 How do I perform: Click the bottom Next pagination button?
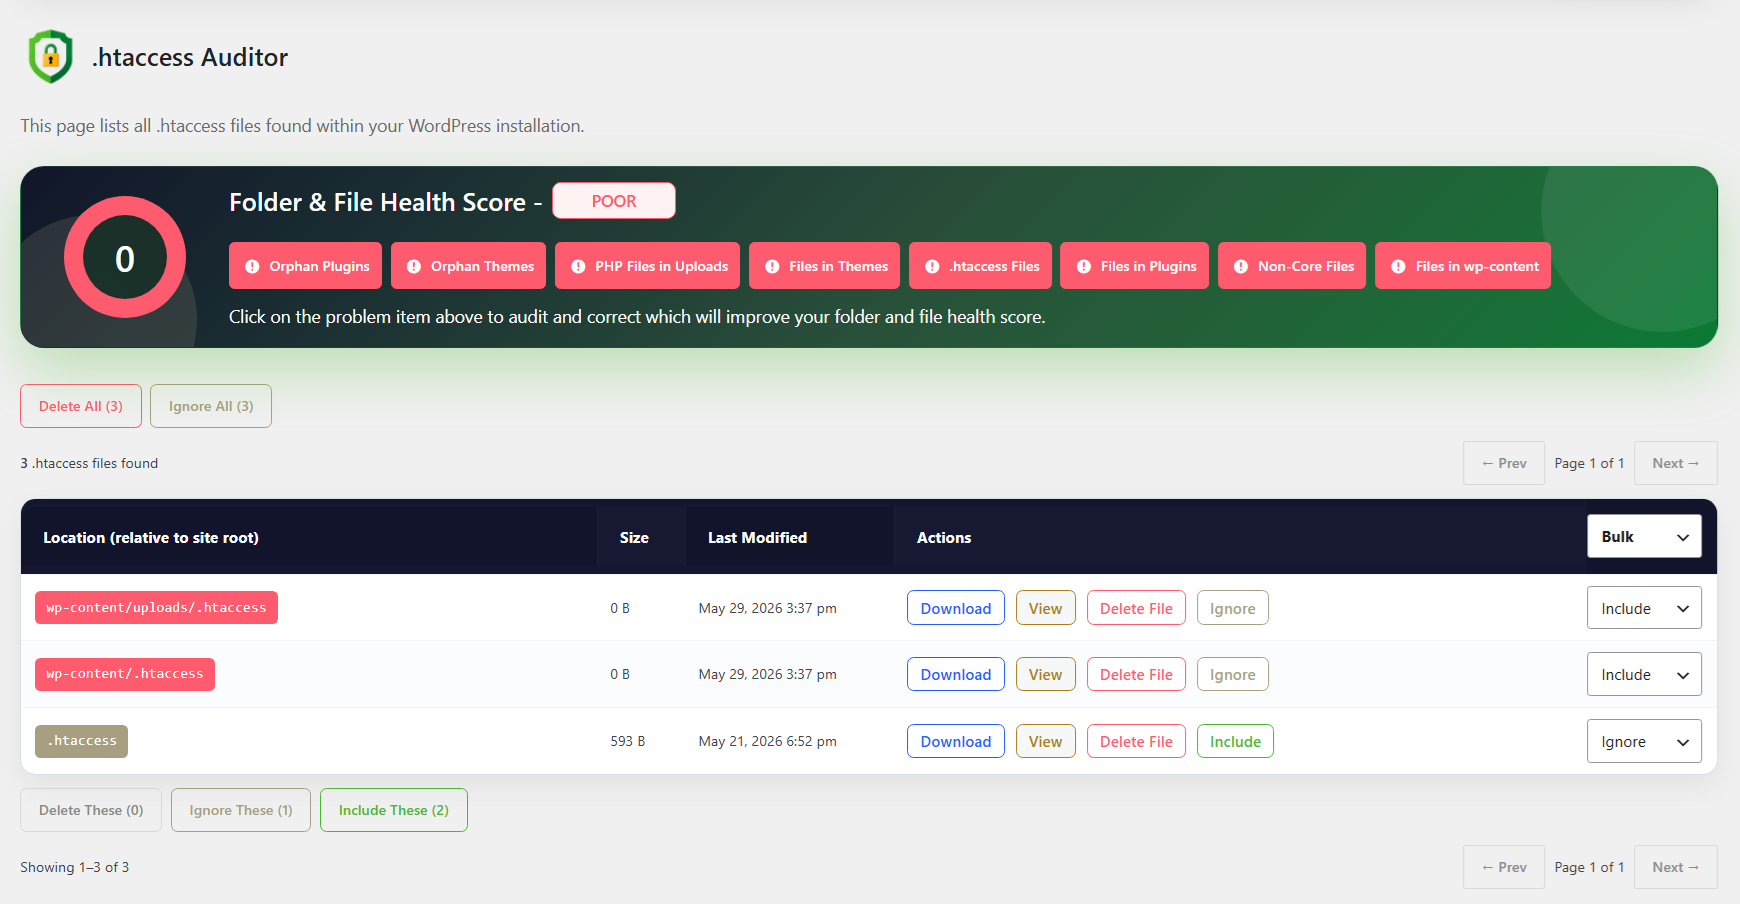1676,867
